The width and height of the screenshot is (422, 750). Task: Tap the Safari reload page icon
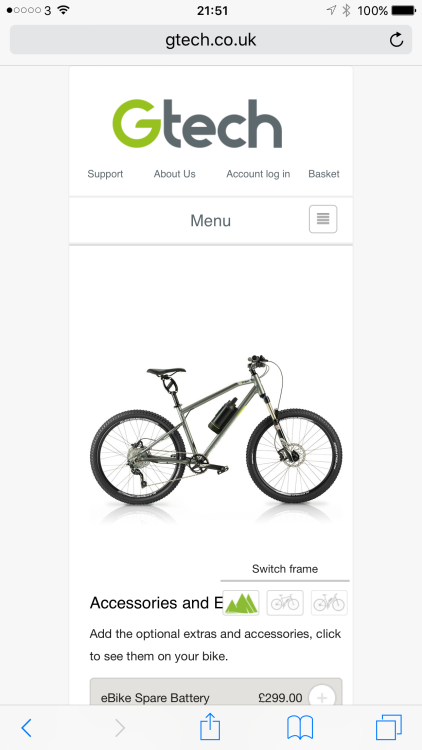pos(396,40)
